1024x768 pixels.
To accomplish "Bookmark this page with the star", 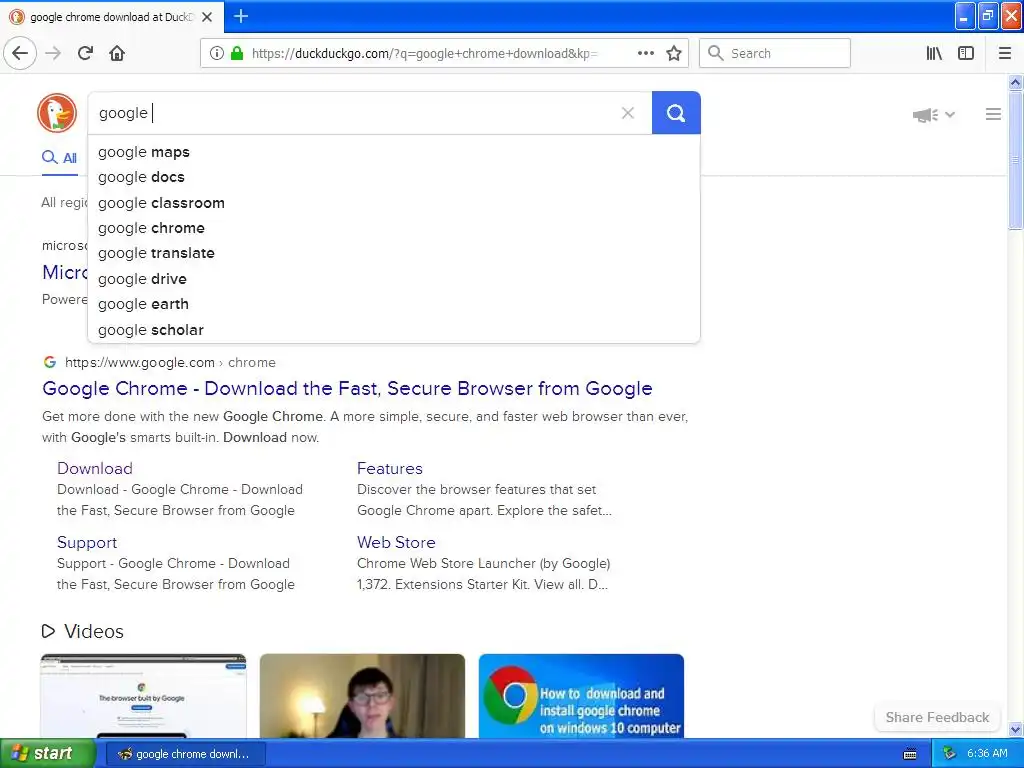I will [674, 54].
